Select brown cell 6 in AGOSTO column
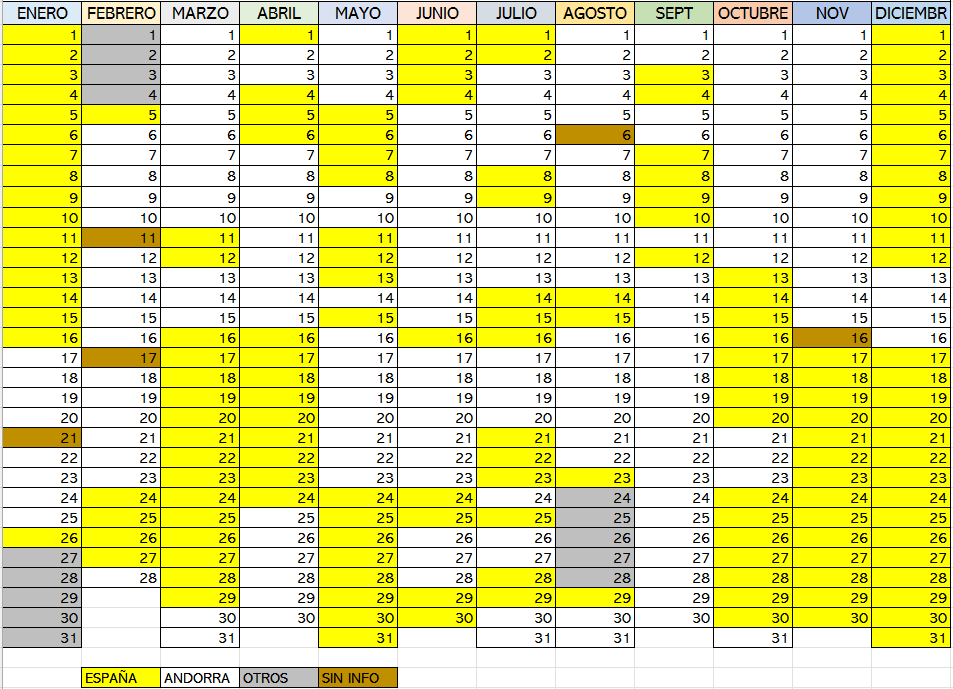Image resolution: width=953 pixels, height=689 pixels. click(x=595, y=135)
